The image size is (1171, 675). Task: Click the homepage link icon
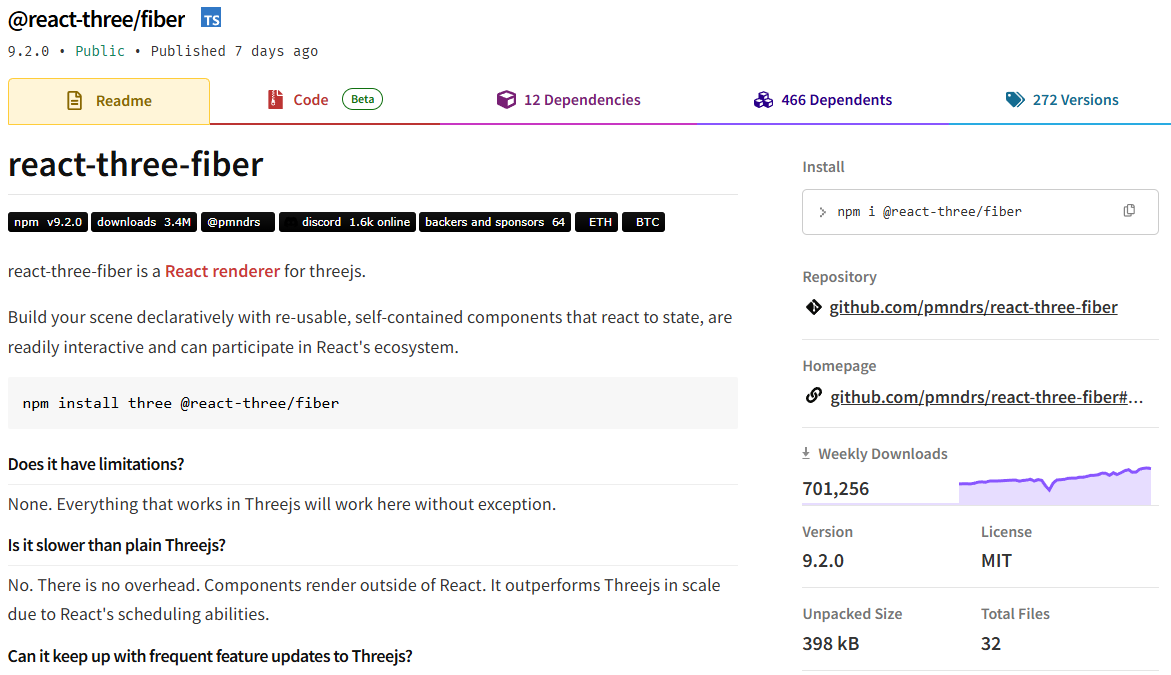point(813,395)
